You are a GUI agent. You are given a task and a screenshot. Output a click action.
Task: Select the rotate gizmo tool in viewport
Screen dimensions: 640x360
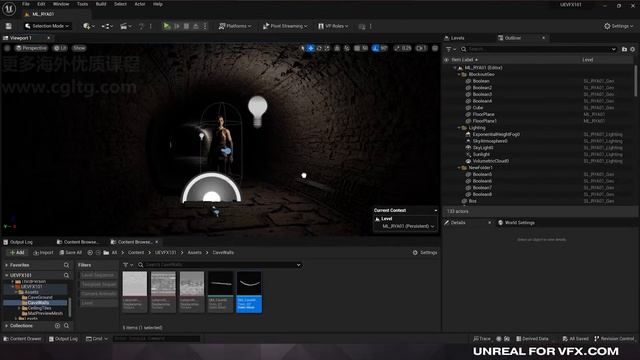click(319, 48)
